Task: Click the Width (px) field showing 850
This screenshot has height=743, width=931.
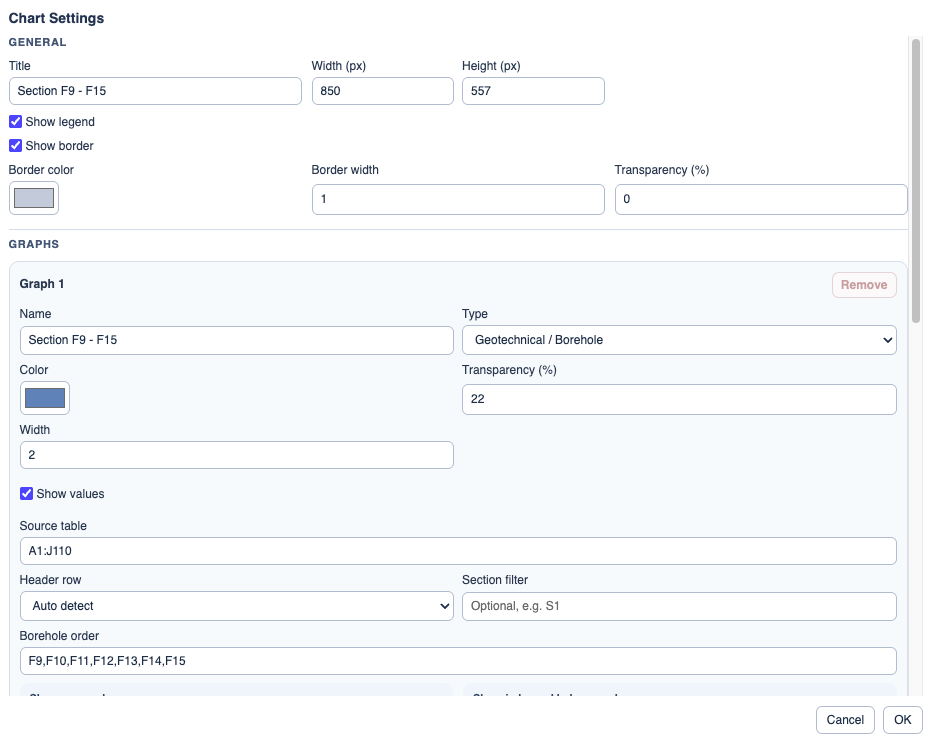Action: (x=383, y=91)
